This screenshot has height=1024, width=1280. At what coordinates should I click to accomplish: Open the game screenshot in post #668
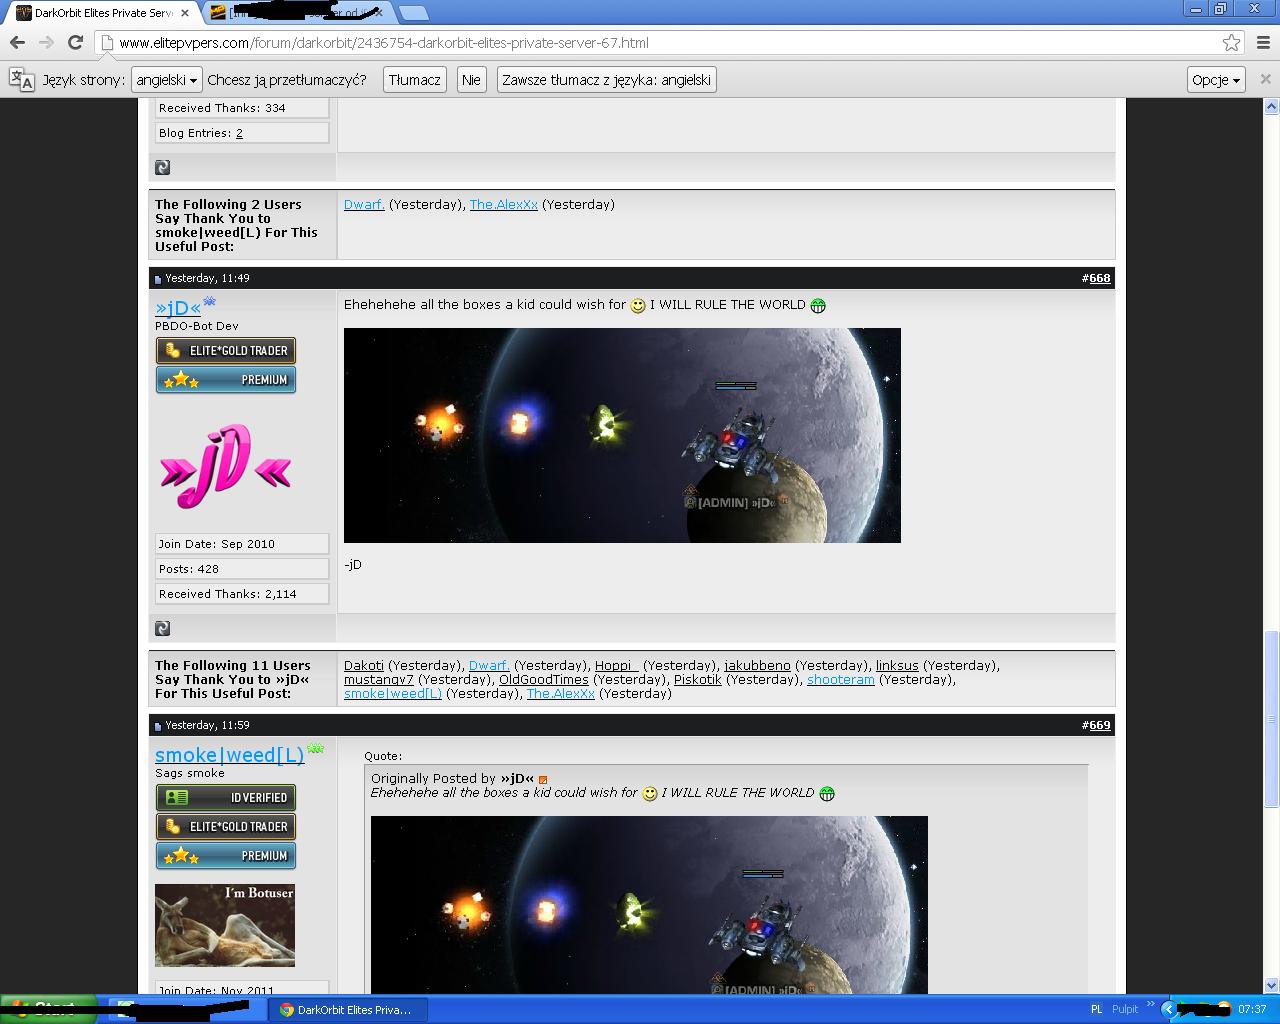click(x=622, y=435)
